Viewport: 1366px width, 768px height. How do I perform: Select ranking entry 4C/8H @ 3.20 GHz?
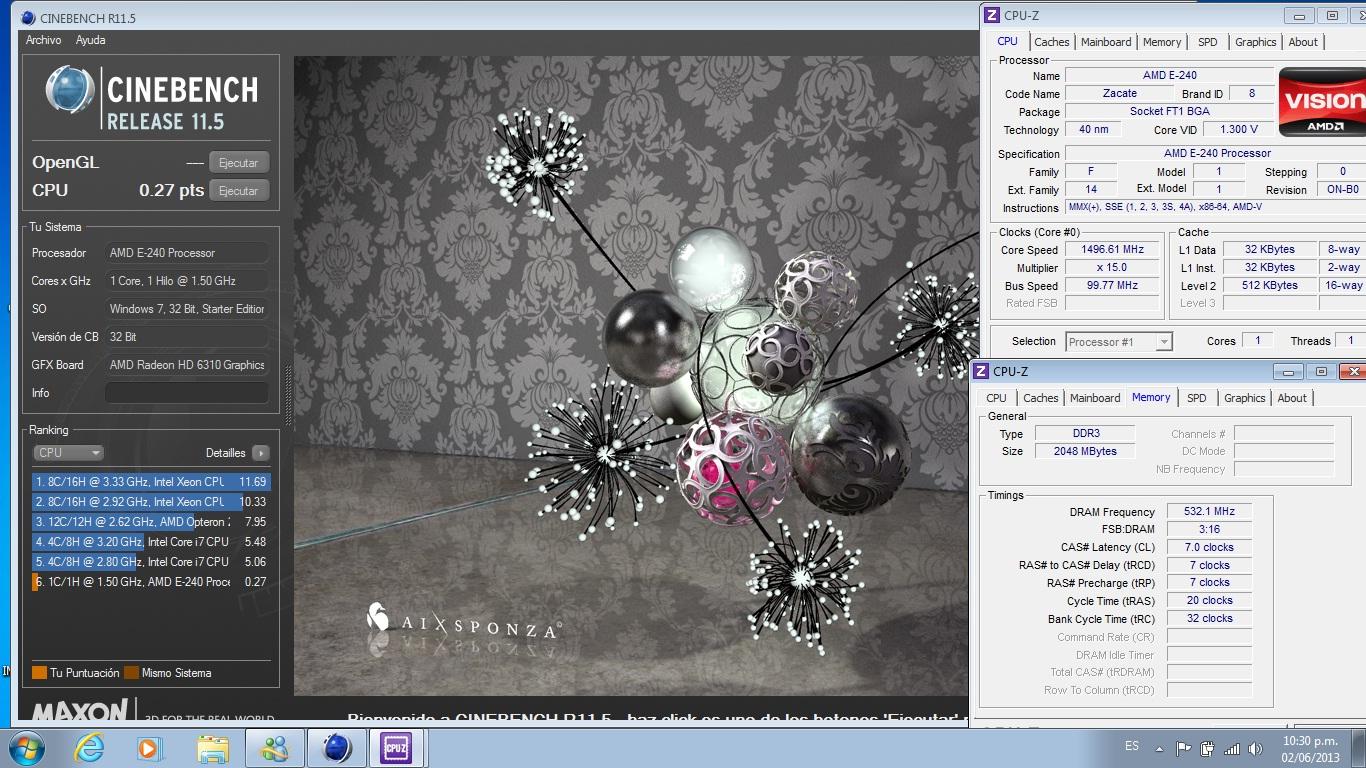[x=151, y=542]
